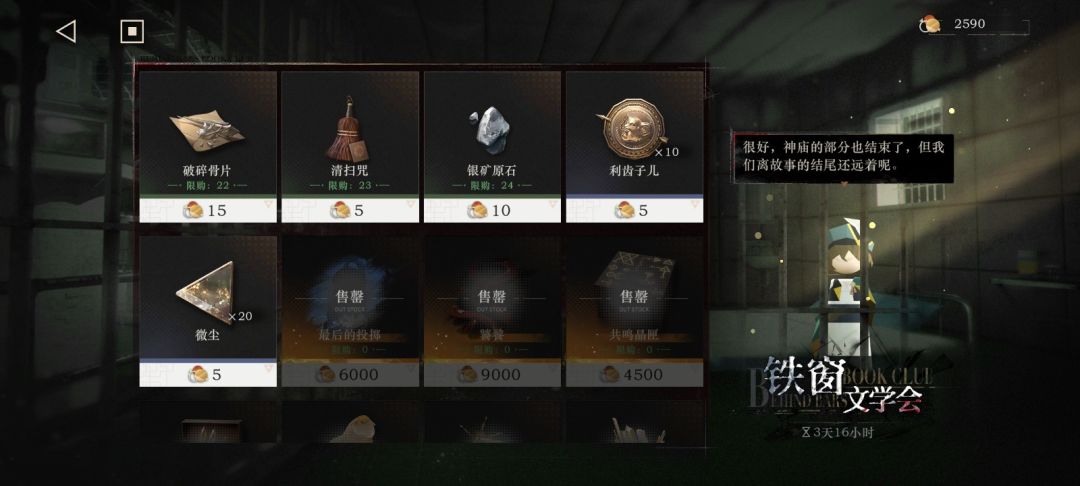Image resolution: width=1080 pixels, height=486 pixels.
Task: Pick the 银矿原石 silver ore item
Action: pos(492,134)
